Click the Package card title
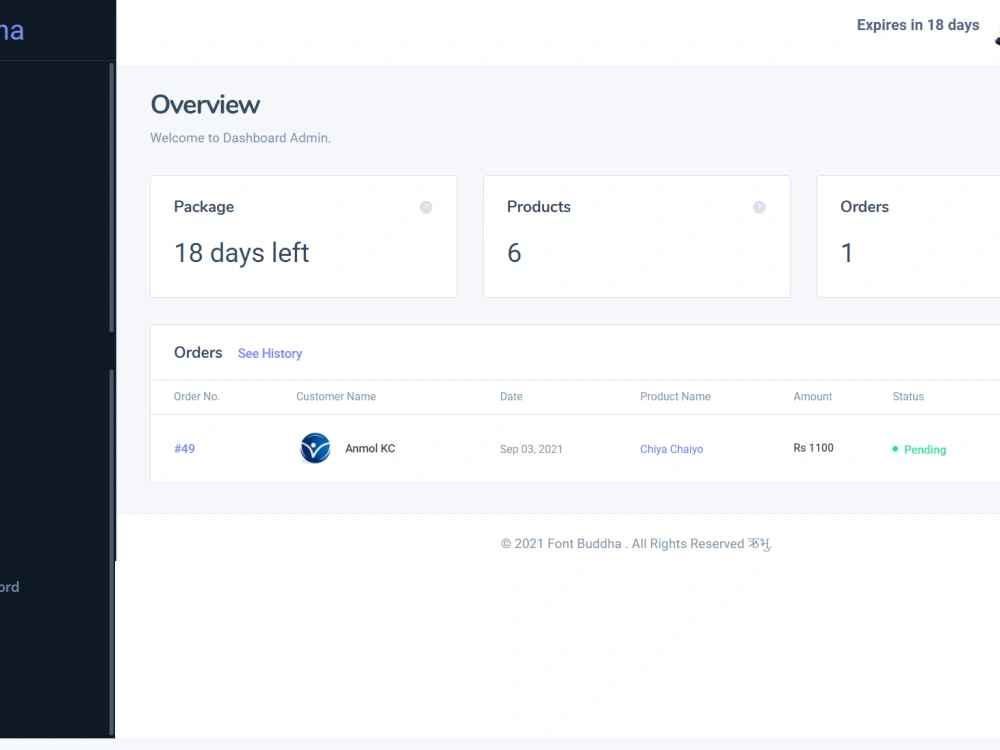Screen dimensions: 1000x750 click(204, 207)
